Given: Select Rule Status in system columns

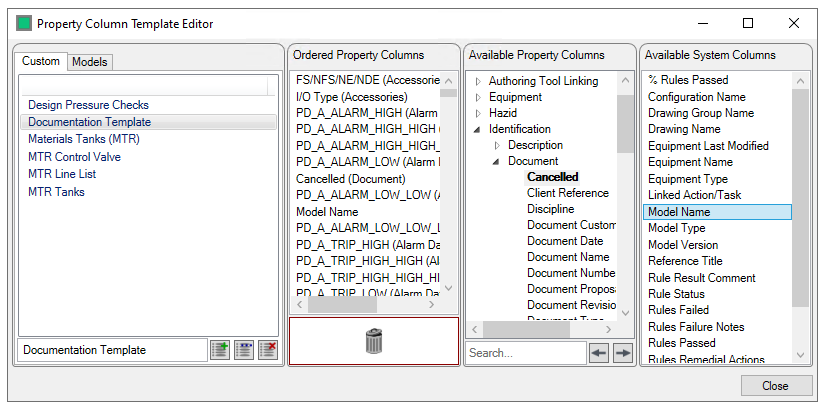Looking at the screenshot, I should pos(676,294).
